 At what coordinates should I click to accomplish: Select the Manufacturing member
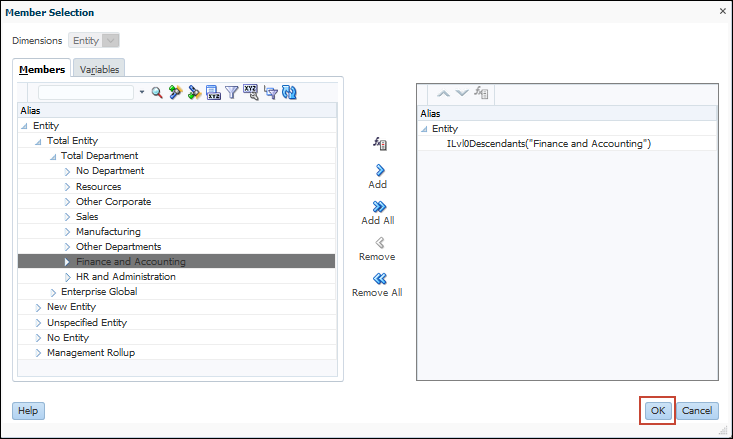point(108,231)
